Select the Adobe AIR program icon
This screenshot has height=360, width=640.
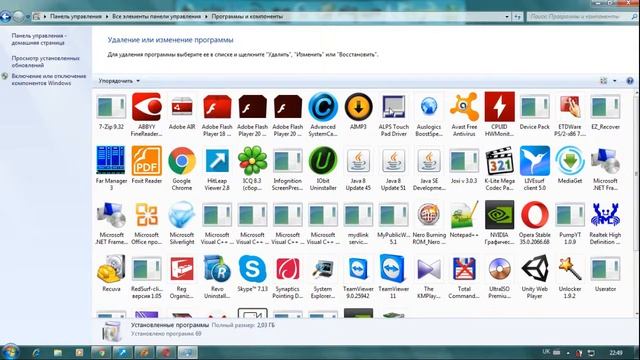coord(182,108)
